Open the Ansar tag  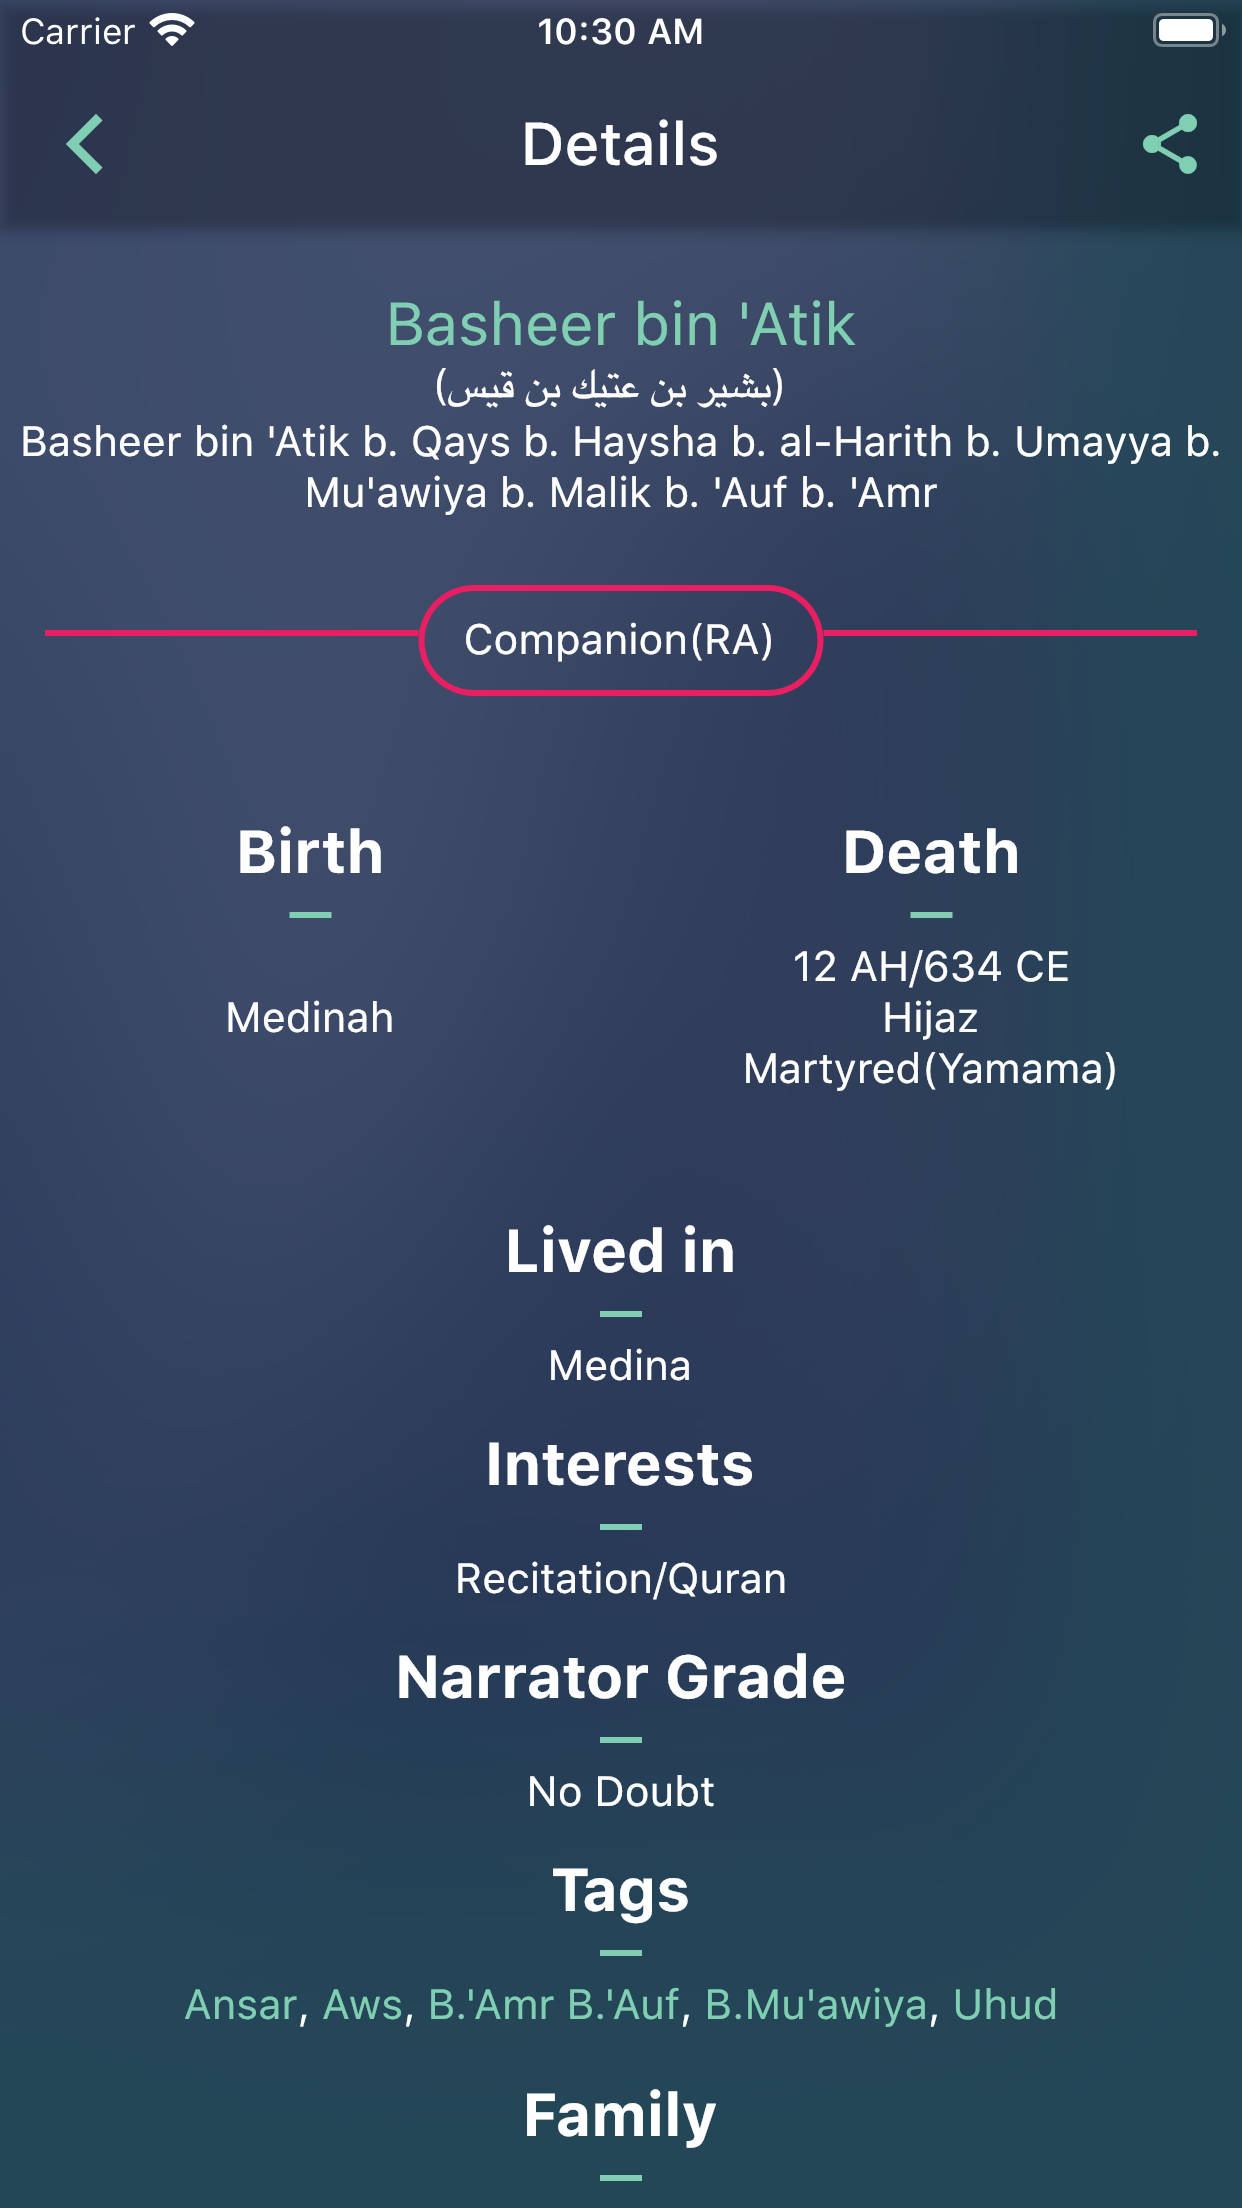pos(241,2005)
